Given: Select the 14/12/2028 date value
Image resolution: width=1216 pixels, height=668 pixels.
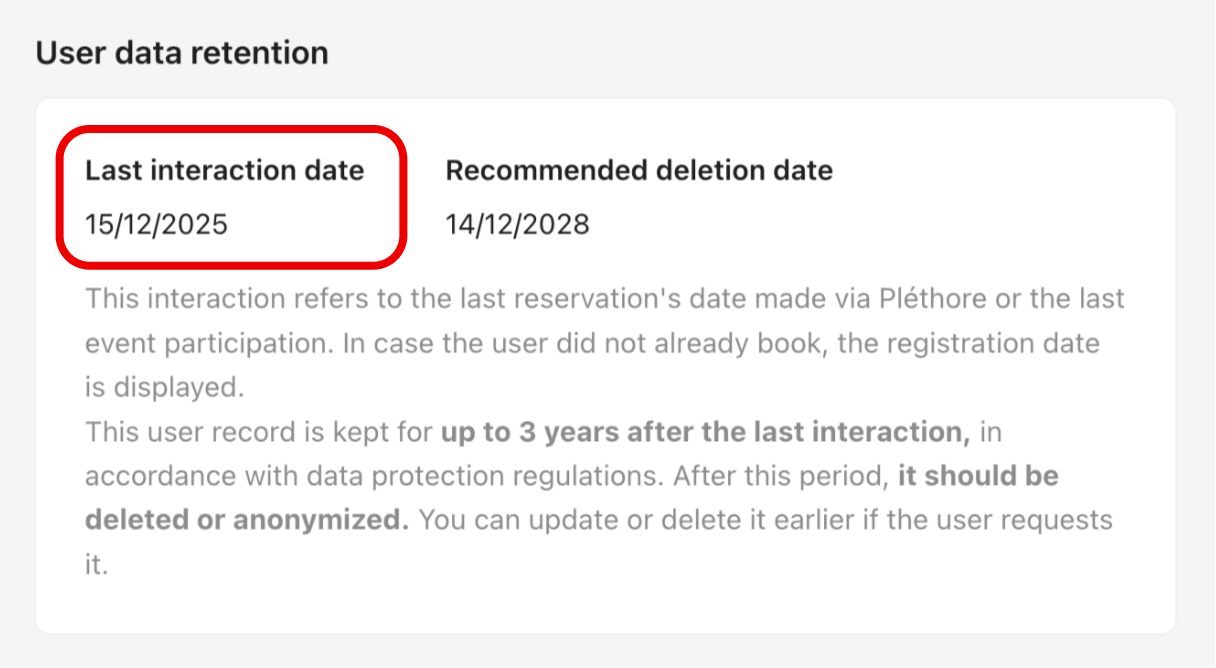Looking at the screenshot, I should click(x=517, y=224).
